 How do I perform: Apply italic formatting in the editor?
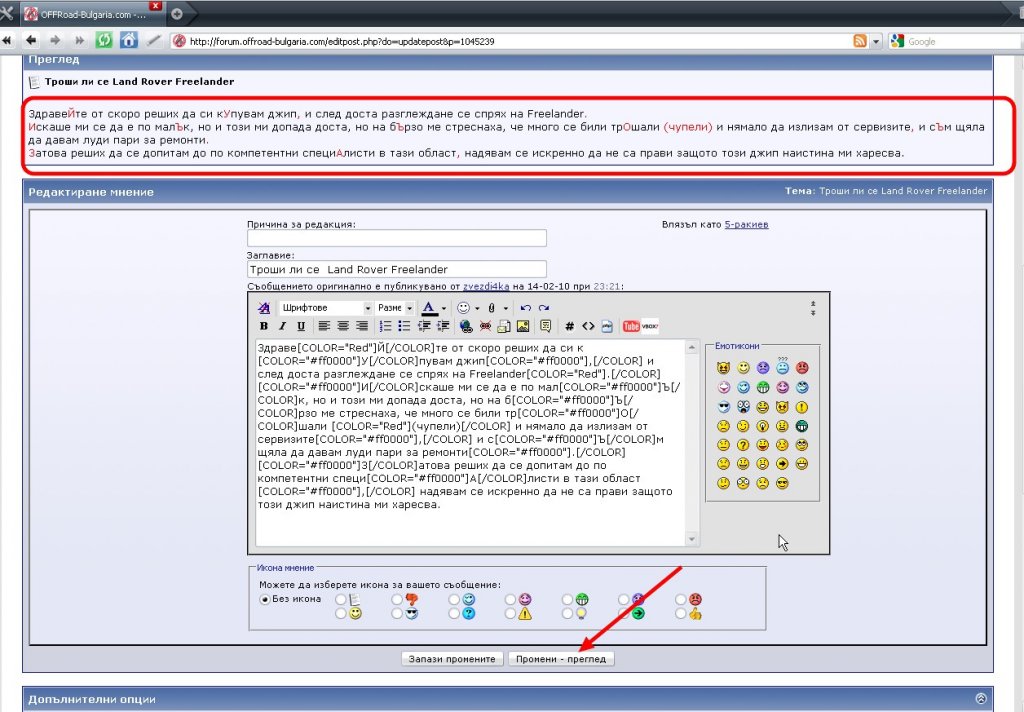point(282,326)
